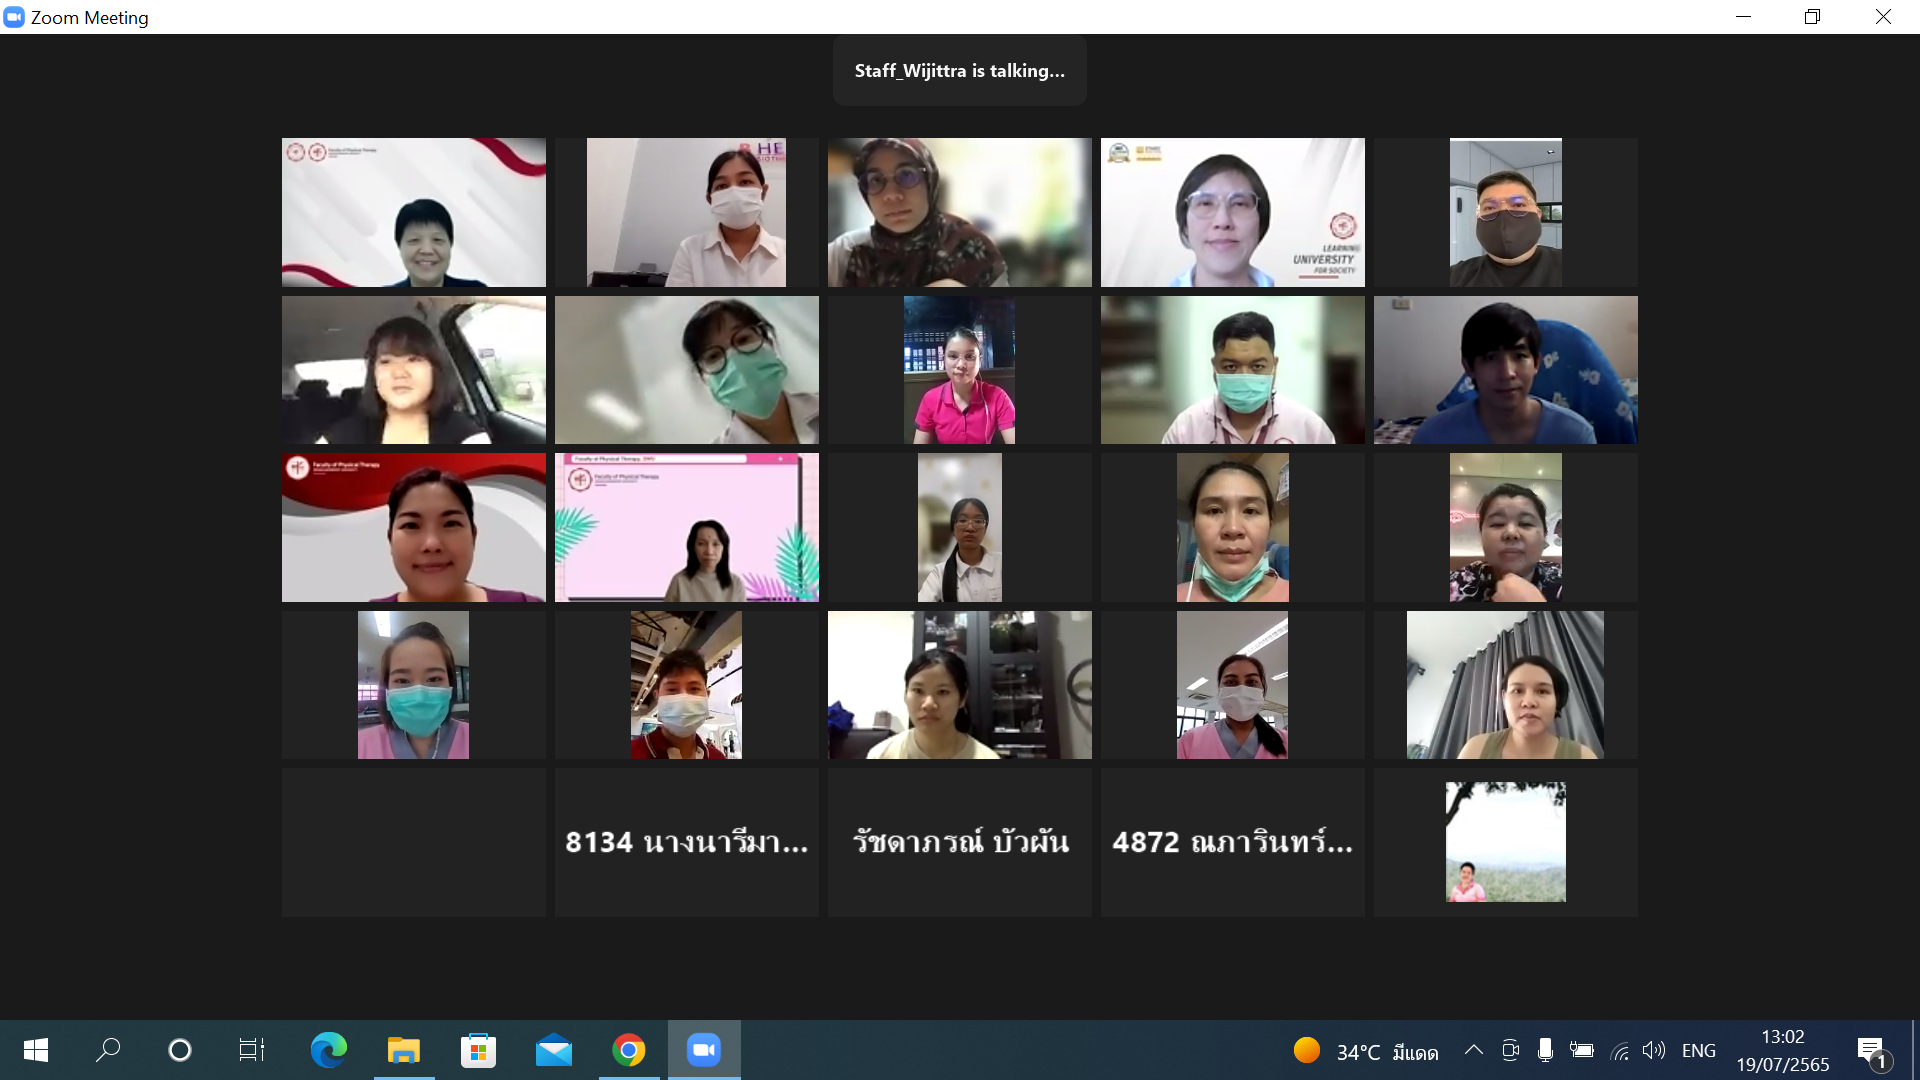
Task: Open notification center with 1 alert
Action: pyautogui.click(x=1872, y=1051)
